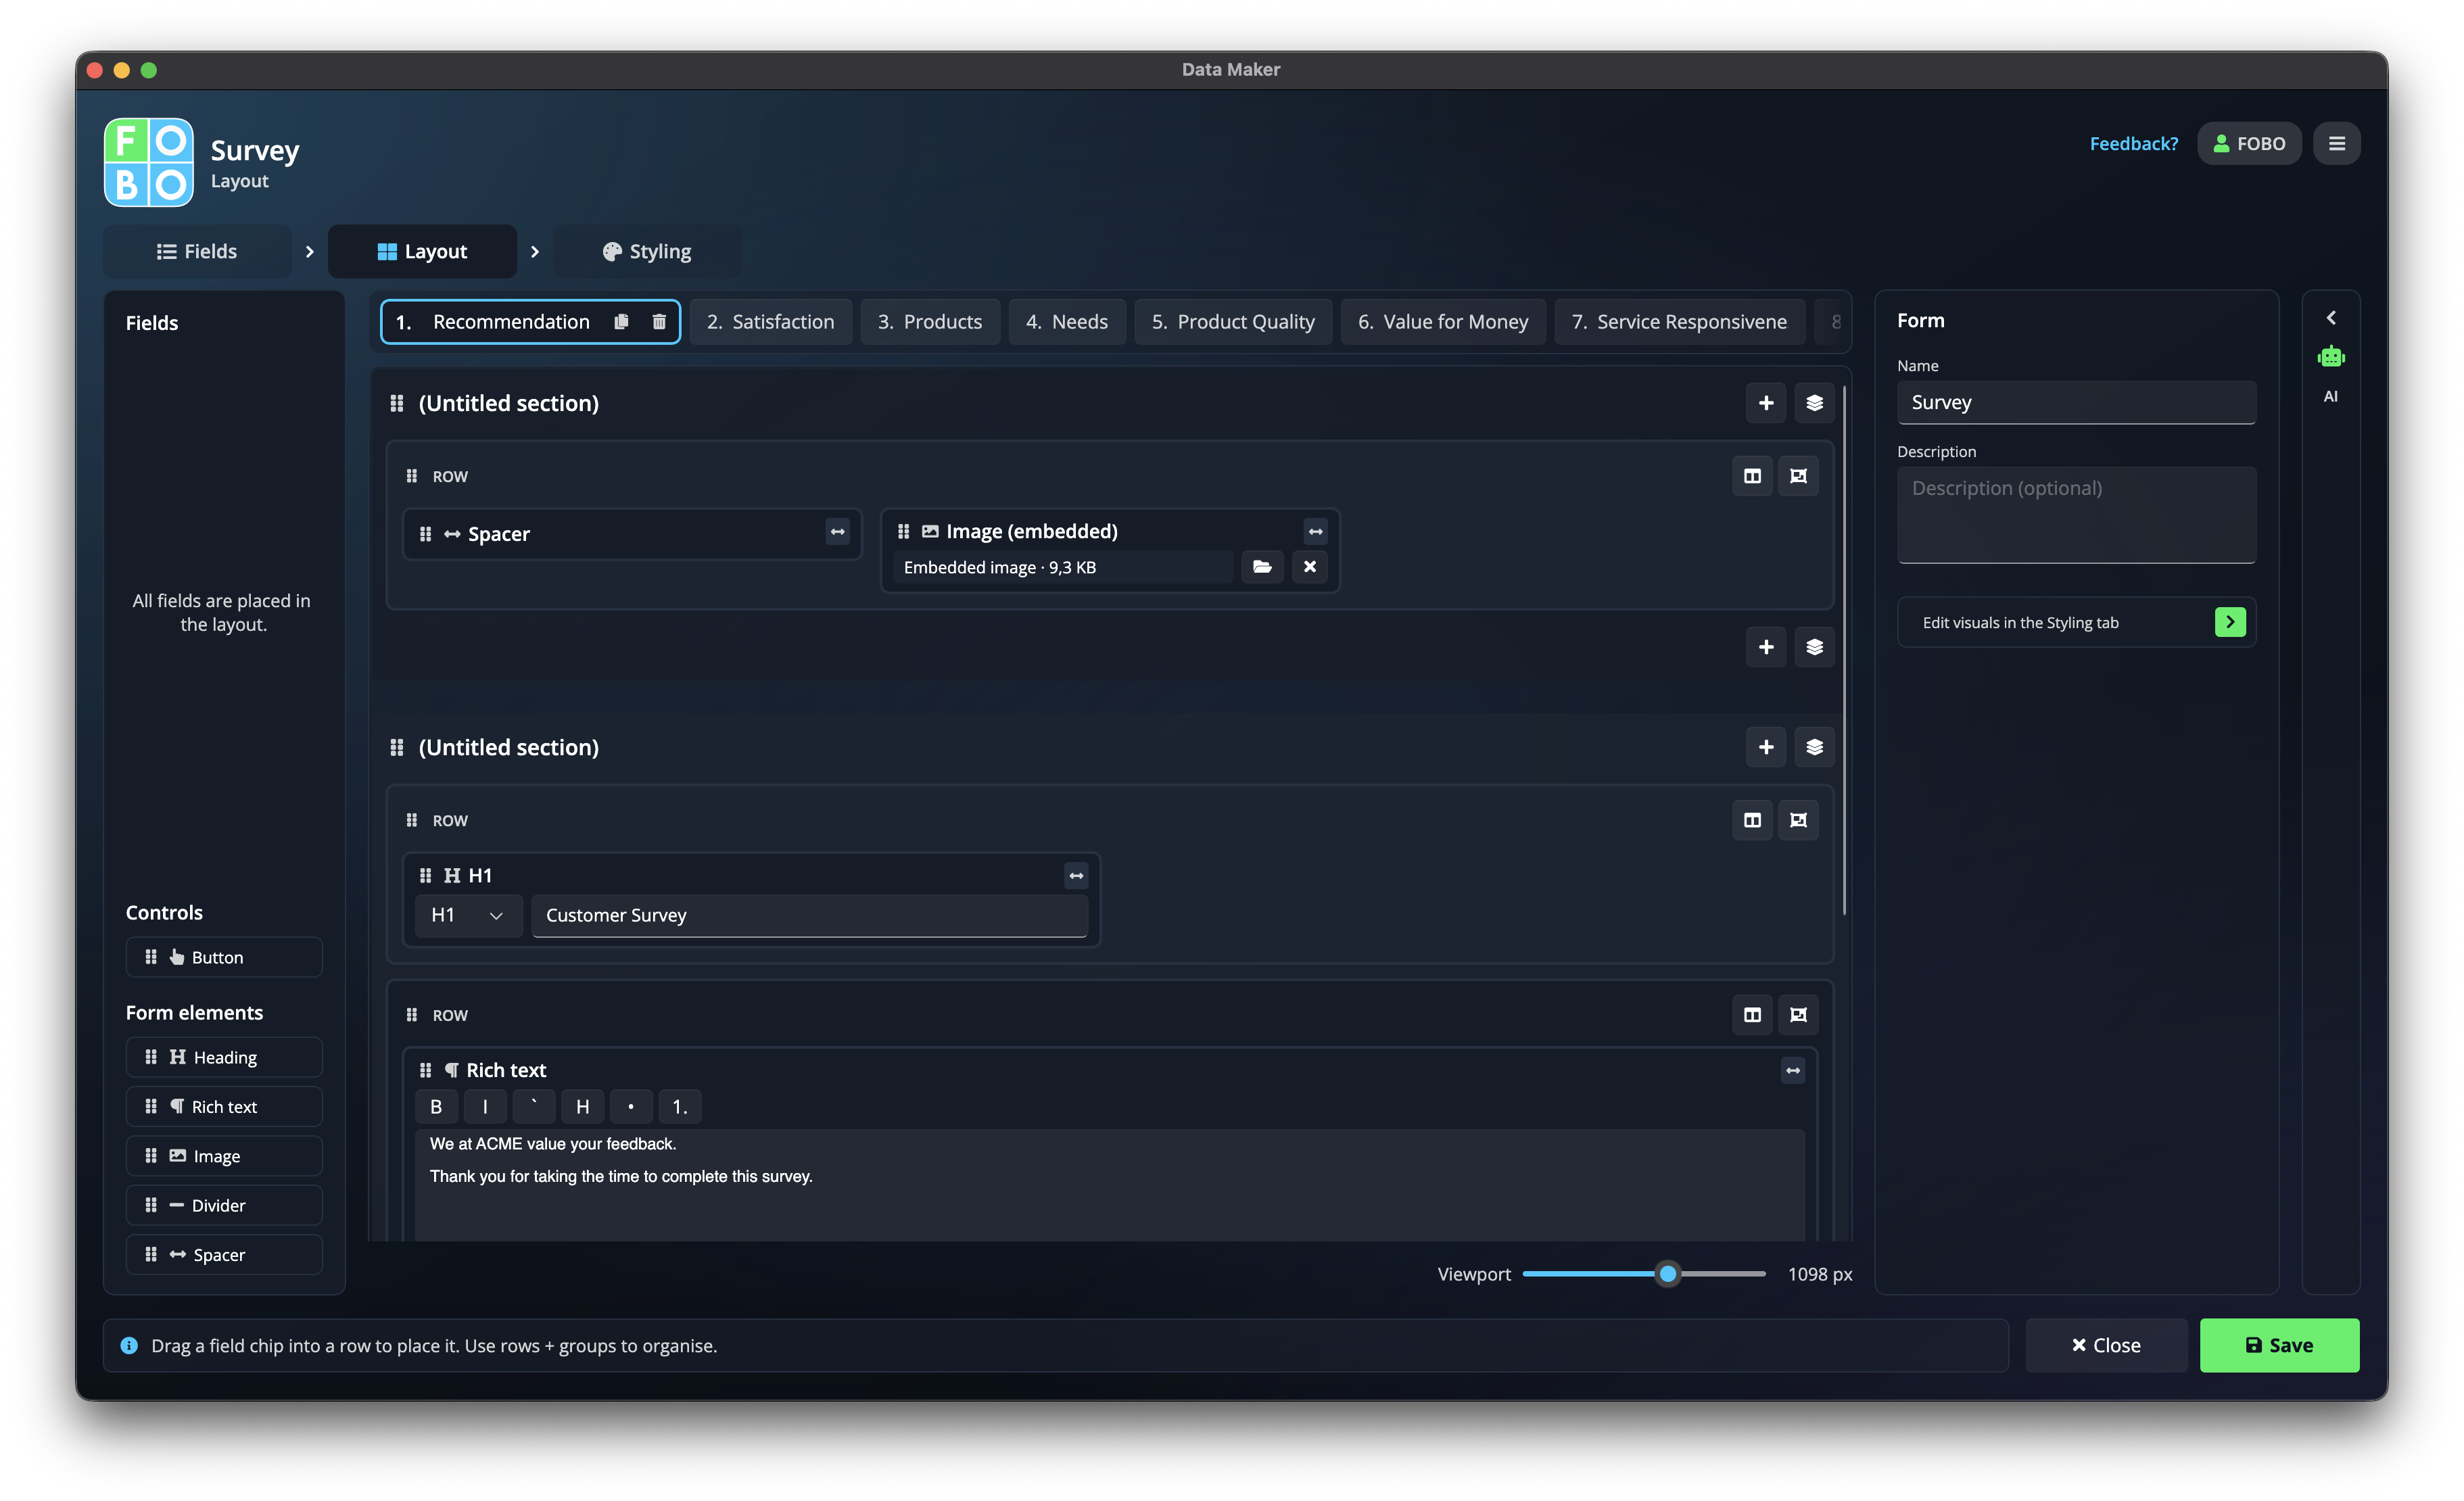Toggle numbered list in rich text toolbar
2464x1501 pixels.
click(x=680, y=1106)
